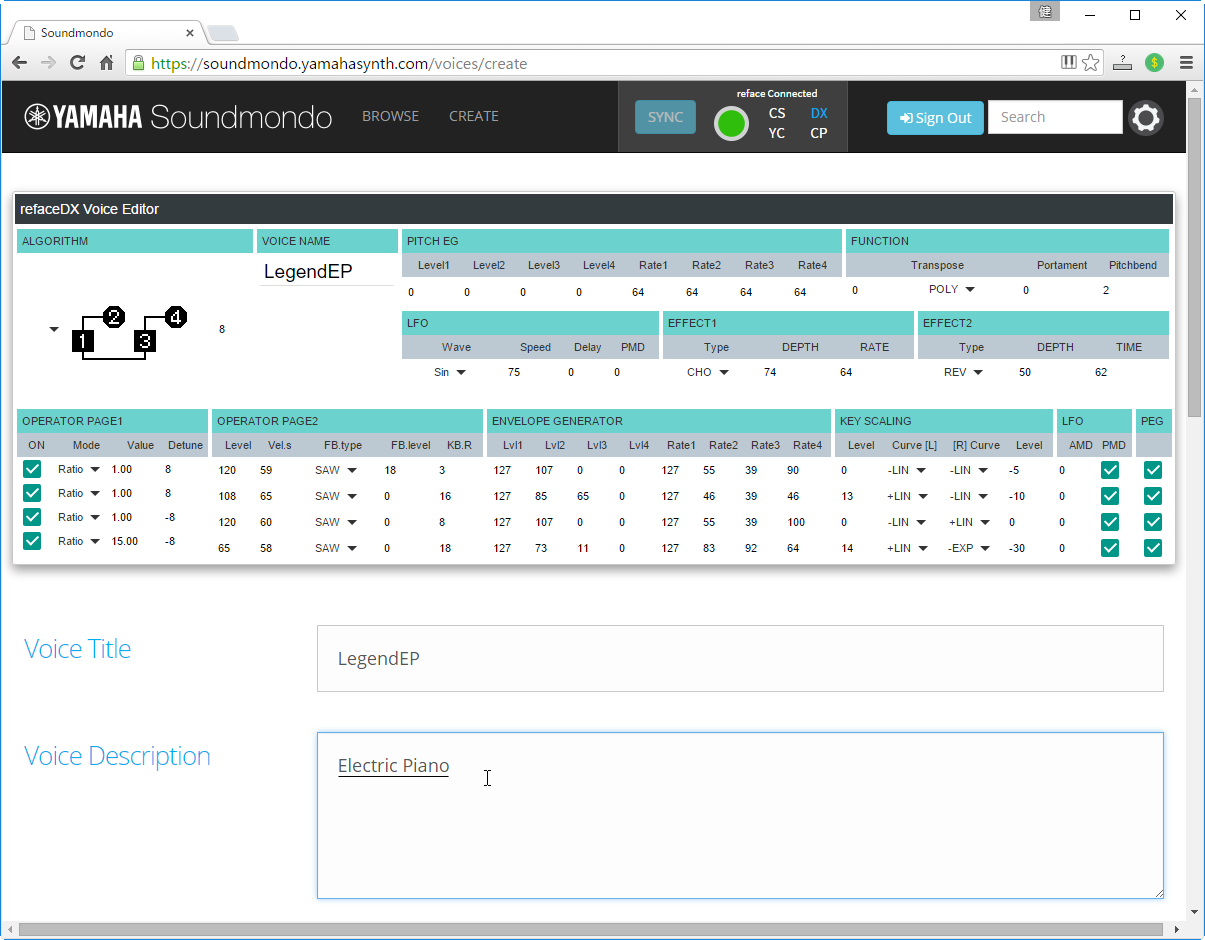Open a new browser tab

pos(222,33)
